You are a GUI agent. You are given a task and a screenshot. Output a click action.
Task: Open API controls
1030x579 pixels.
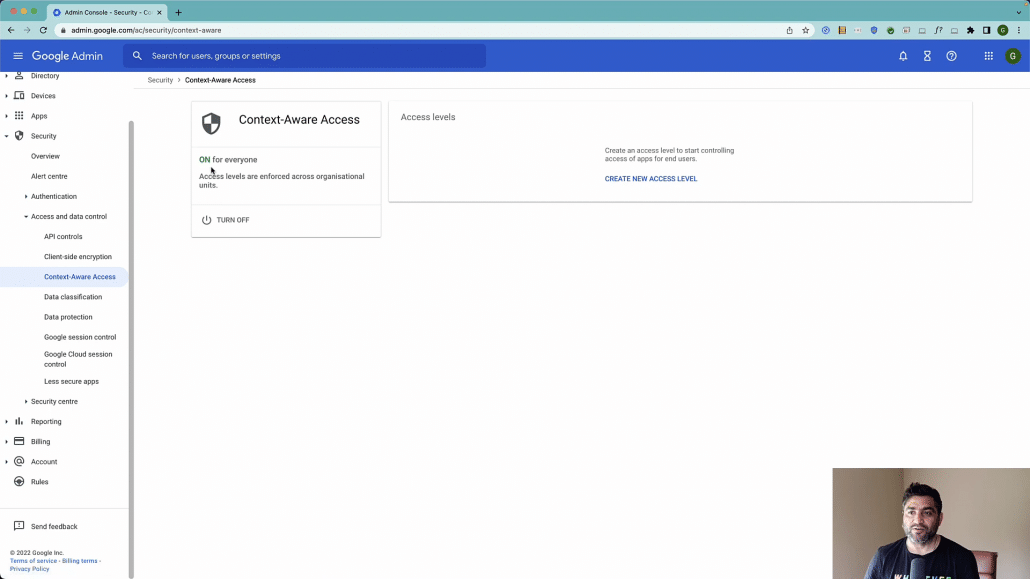coord(63,237)
